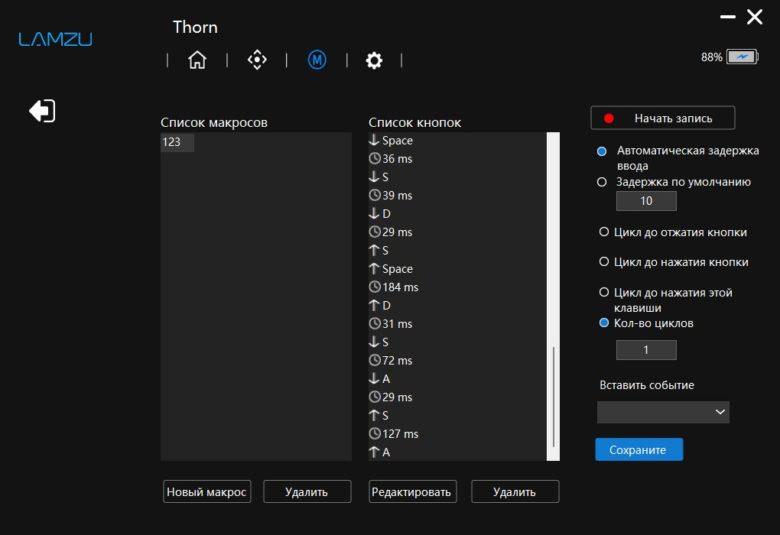Click 'Удалить' under macro list
This screenshot has width=780, height=535.
tap(307, 492)
